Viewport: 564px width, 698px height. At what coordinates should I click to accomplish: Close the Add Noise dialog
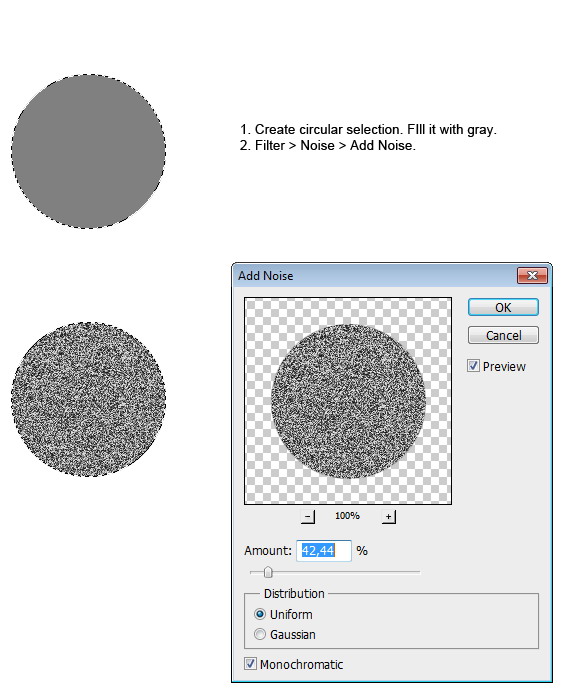click(532, 275)
